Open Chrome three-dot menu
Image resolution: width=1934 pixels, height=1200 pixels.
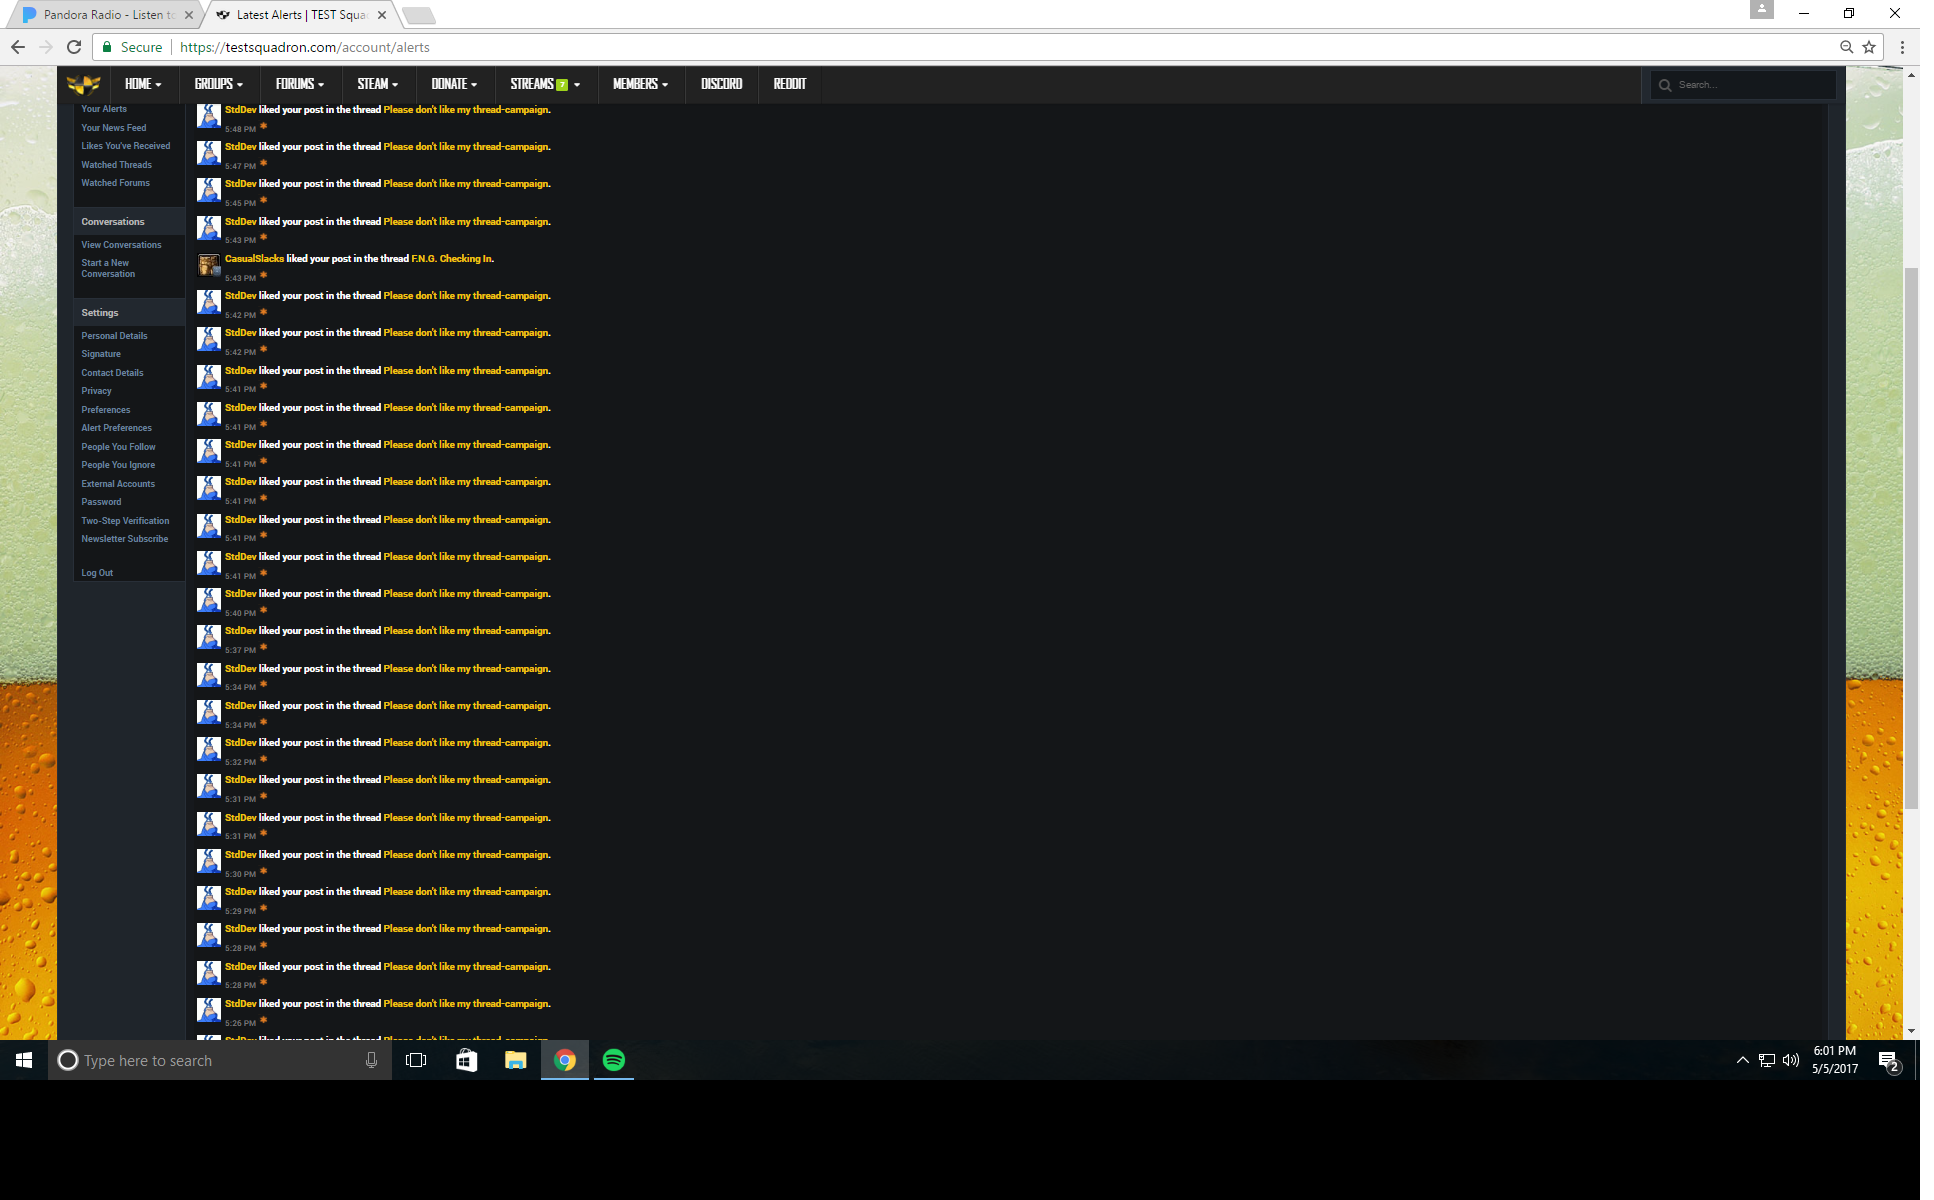click(1902, 47)
